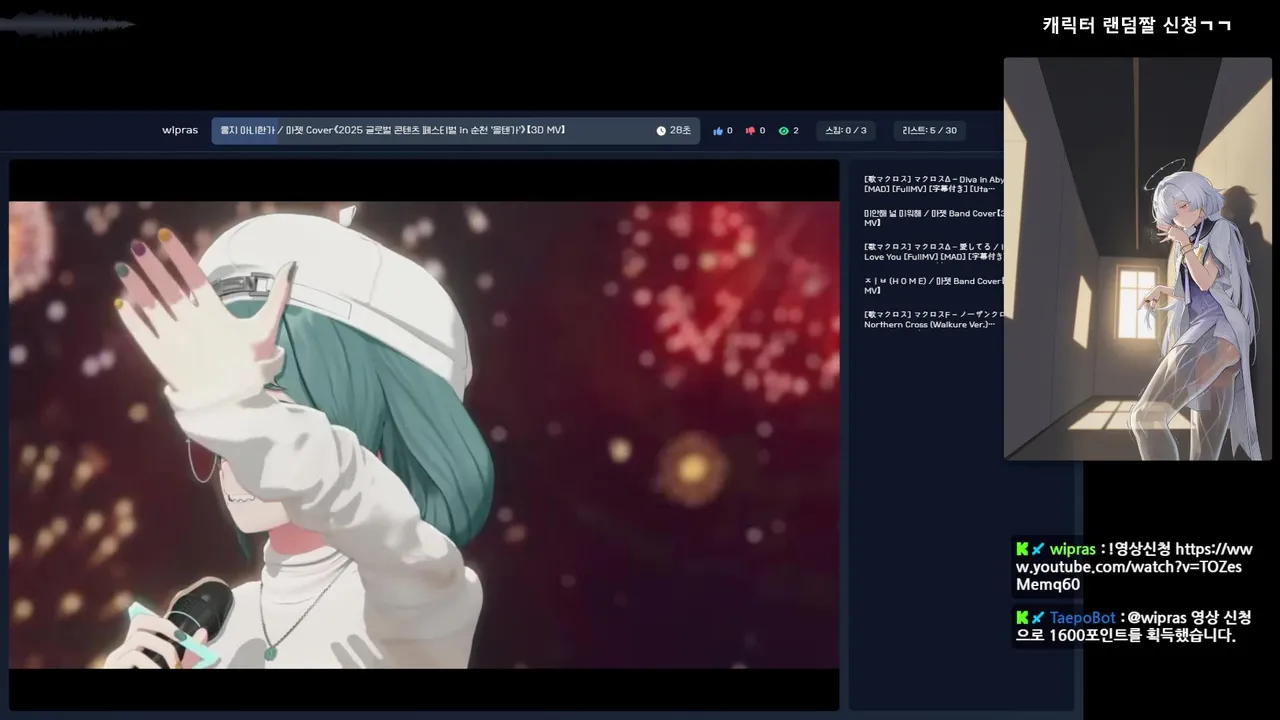The width and height of the screenshot is (1280, 720).
Task: Click the audio waveform visualizer at top left
Action: click(67, 25)
